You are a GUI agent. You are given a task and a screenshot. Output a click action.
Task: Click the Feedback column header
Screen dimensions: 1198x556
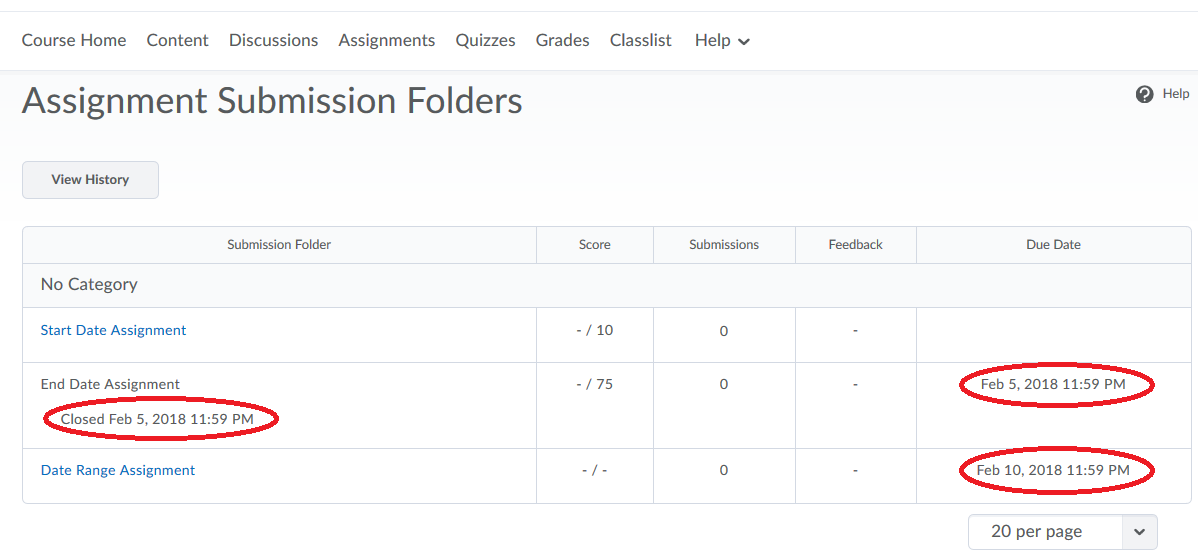(855, 245)
